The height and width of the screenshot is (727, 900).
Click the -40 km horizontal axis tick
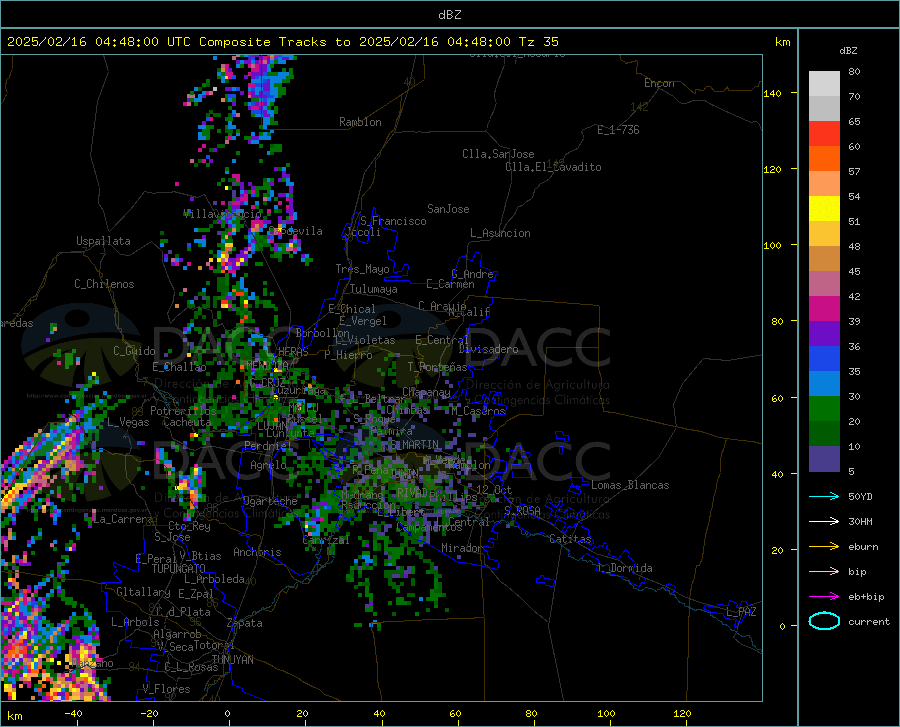point(73,713)
